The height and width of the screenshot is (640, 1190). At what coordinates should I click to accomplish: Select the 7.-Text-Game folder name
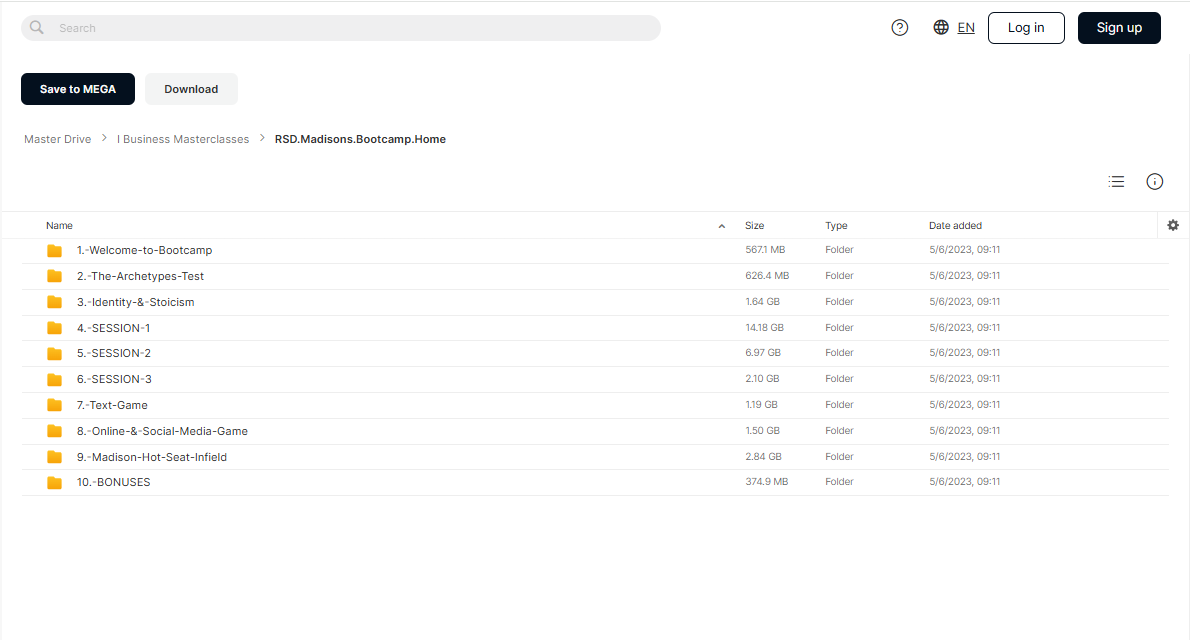[112, 405]
